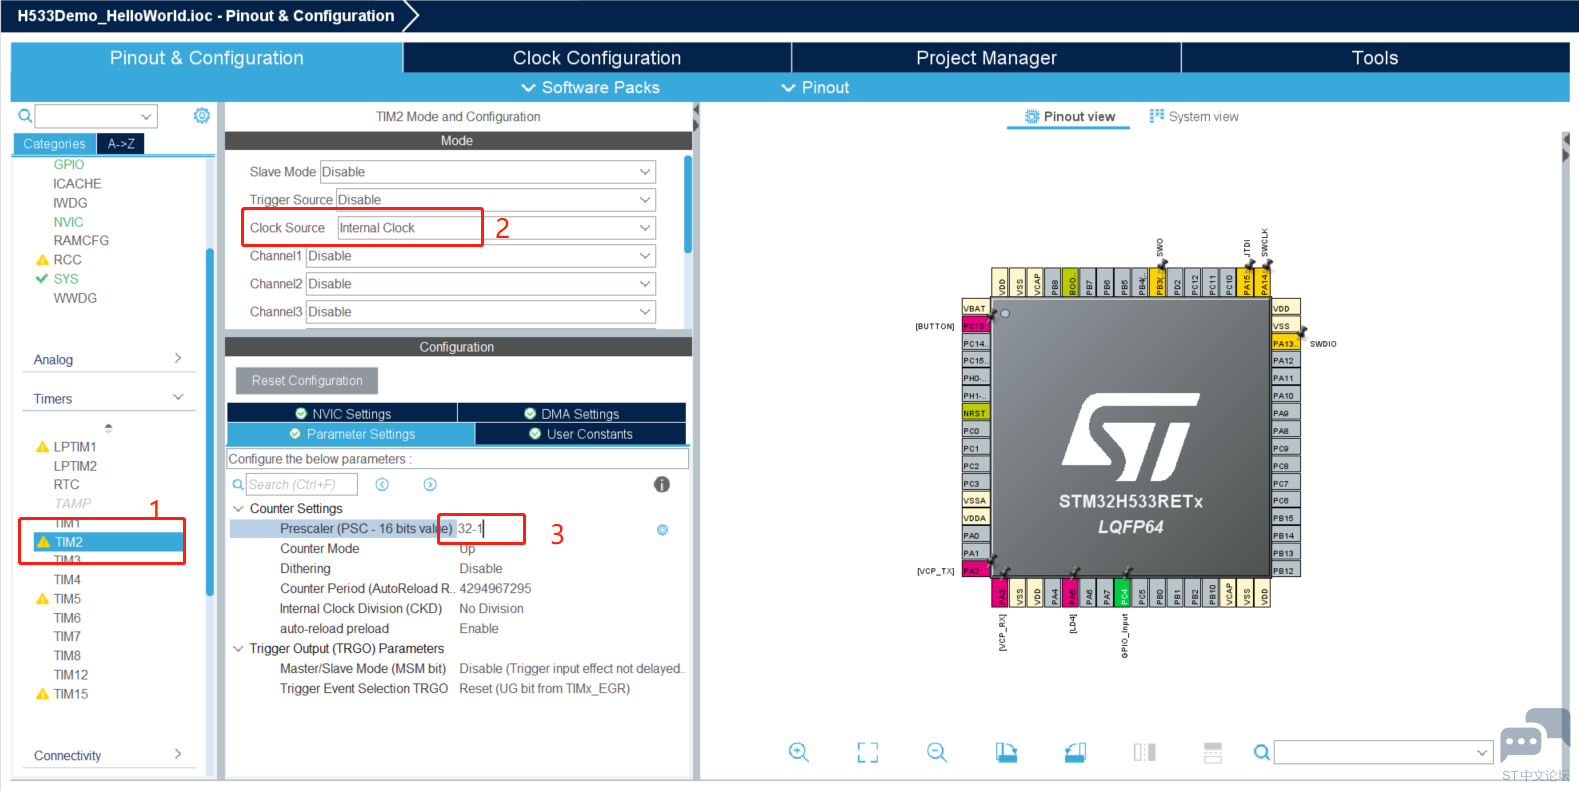Click the Mode panel vertical scrollbar
Screen dimensions: 1579x791
(688, 204)
